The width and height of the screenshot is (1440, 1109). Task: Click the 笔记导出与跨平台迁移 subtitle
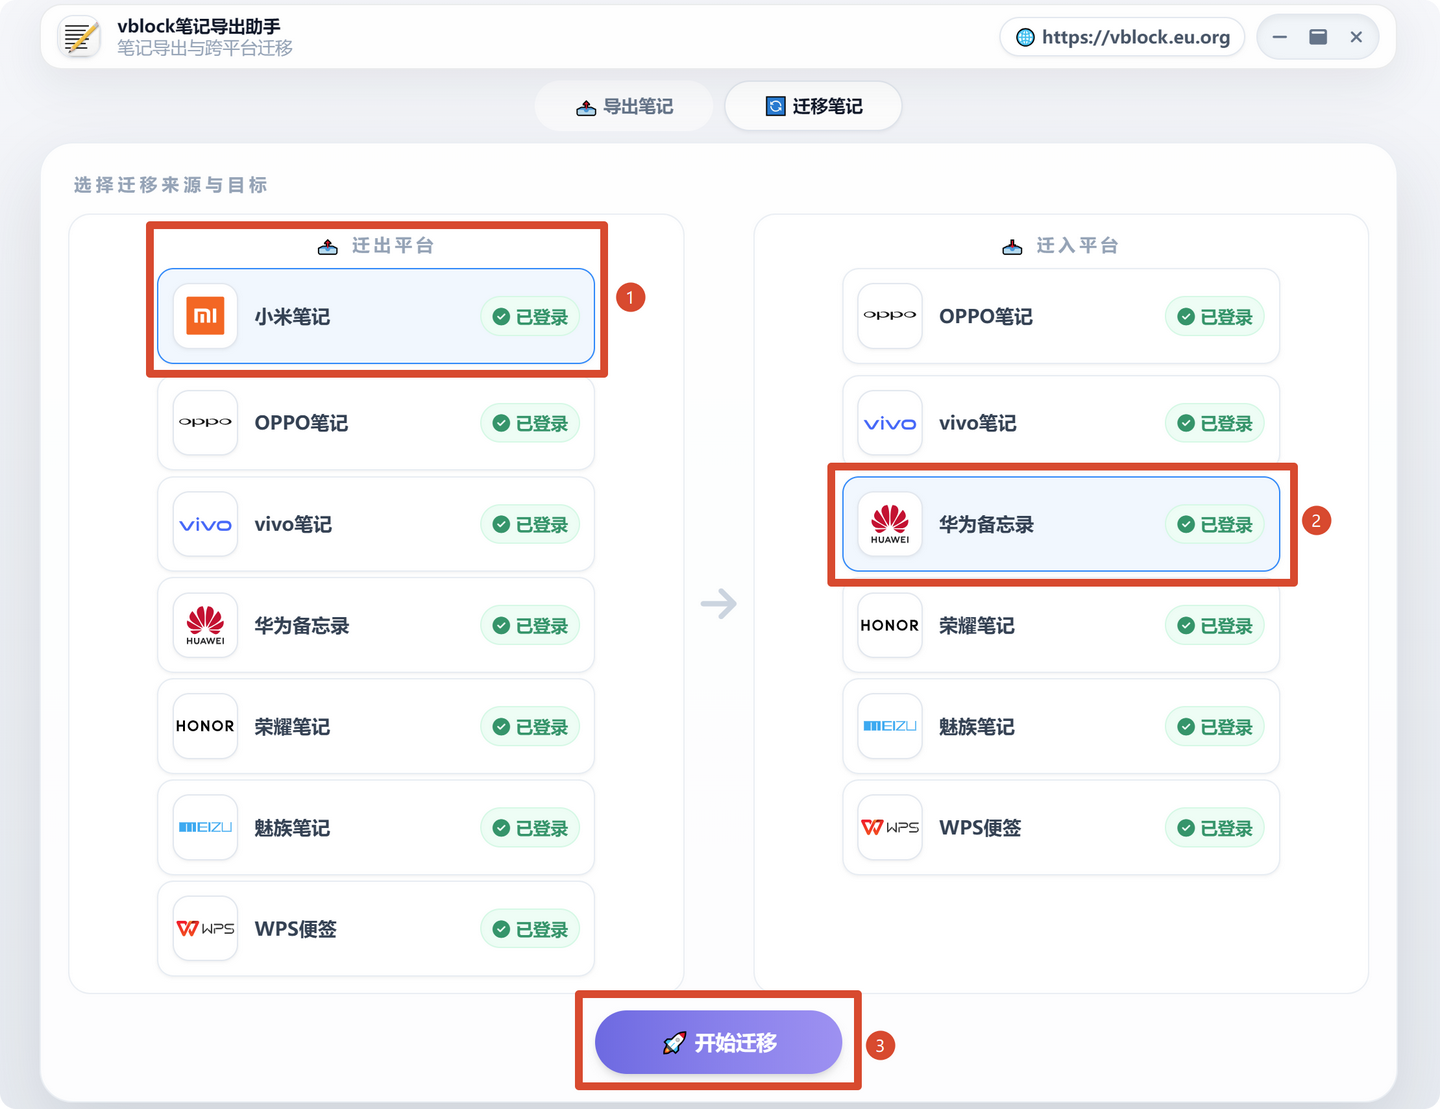205,48
